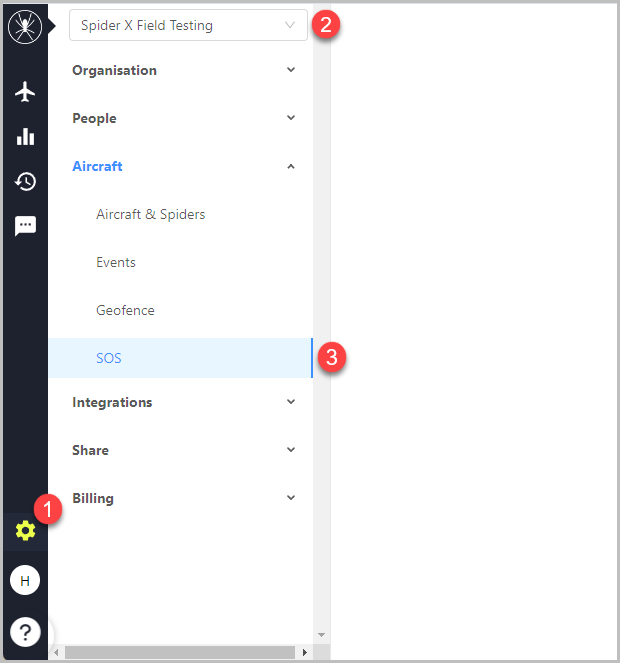Open the messages chat bubble icon
The image size is (620, 663).
point(25,226)
